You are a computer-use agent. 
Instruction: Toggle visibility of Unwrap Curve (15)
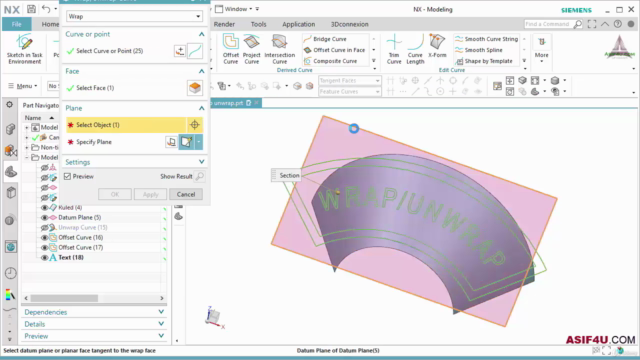point(44,227)
